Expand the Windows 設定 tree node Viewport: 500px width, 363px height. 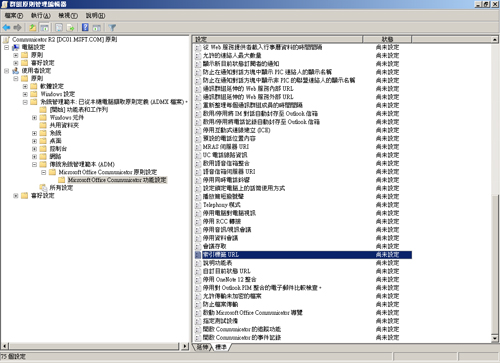click(25, 94)
